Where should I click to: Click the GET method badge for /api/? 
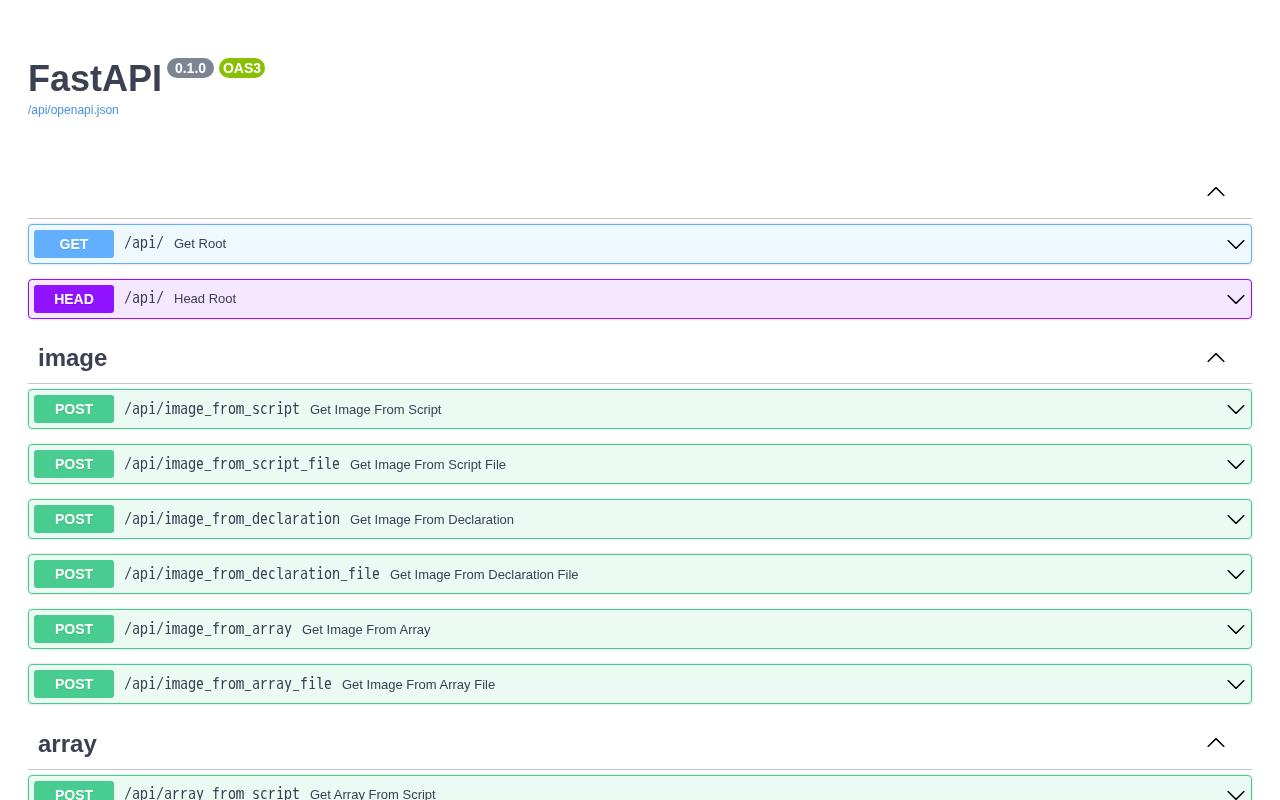(x=74, y=244)
